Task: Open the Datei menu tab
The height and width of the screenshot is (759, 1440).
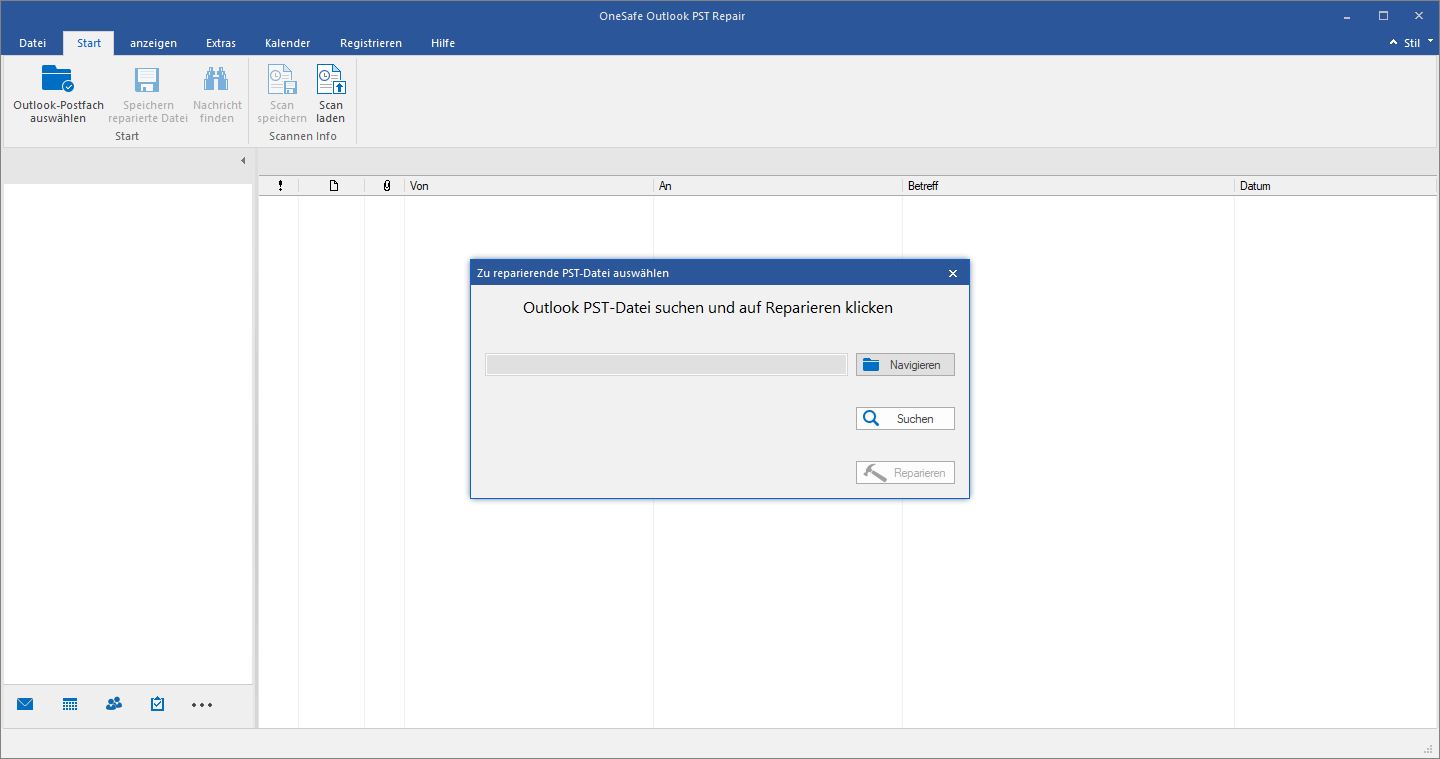Action: (32, 43)
